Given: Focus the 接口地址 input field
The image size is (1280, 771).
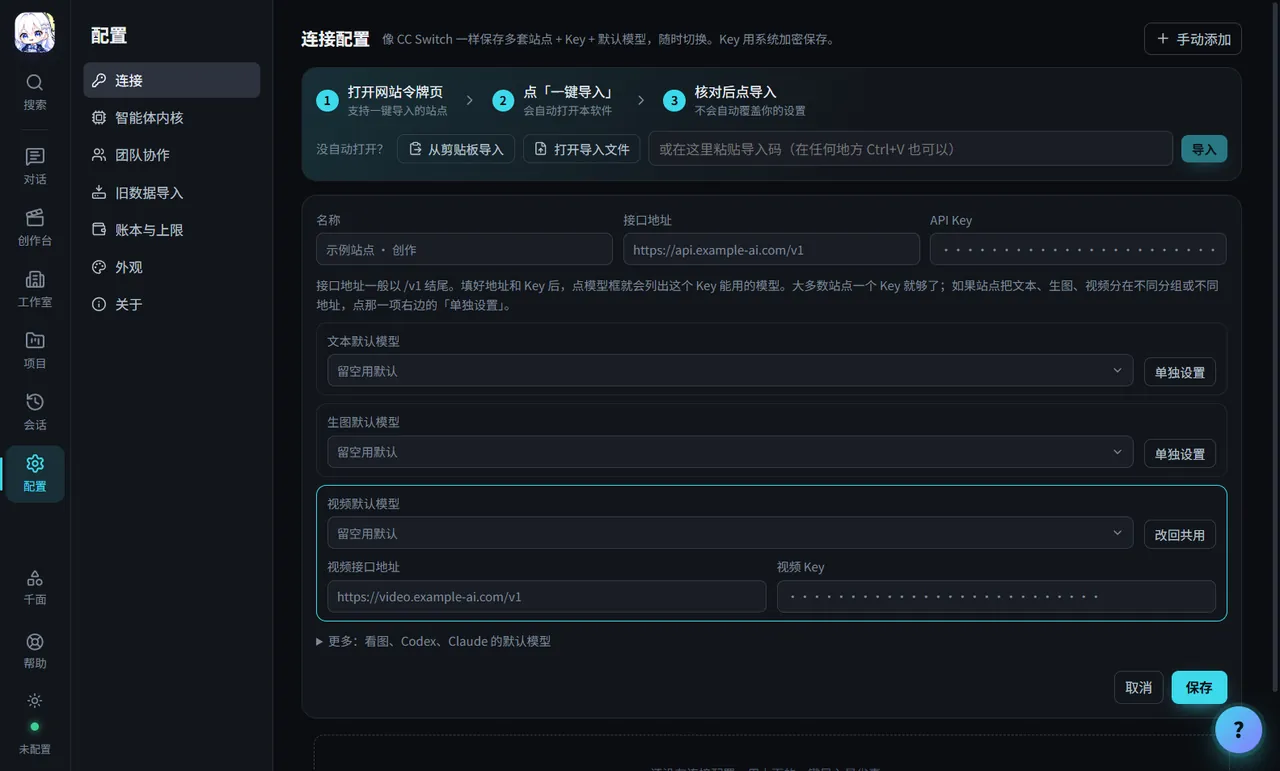Looking at the screenshot, I should [771, 249].
